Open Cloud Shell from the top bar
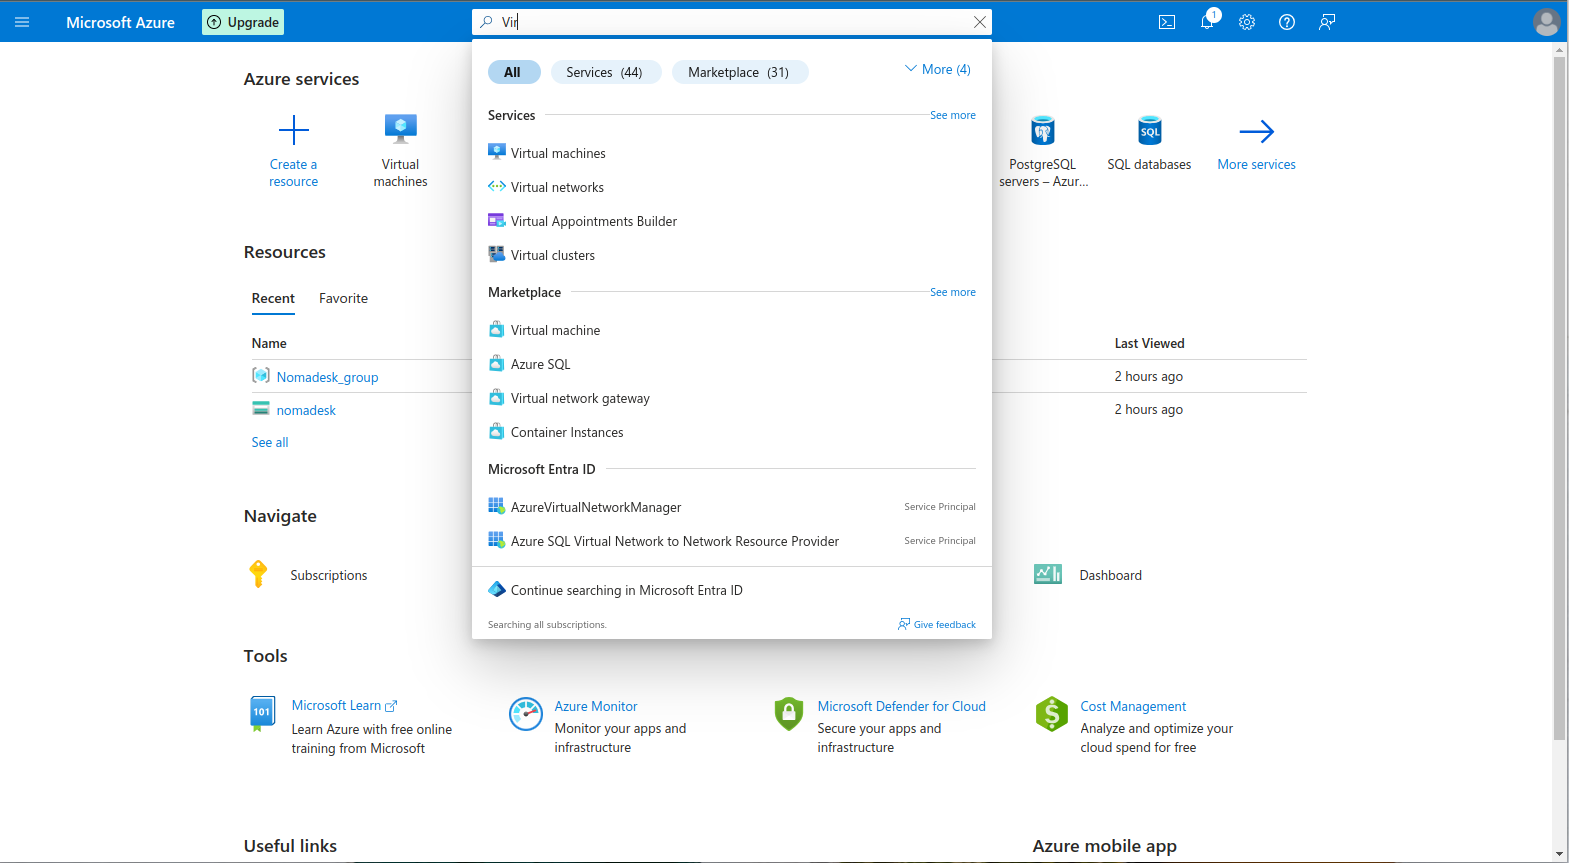 (1167, 22)
